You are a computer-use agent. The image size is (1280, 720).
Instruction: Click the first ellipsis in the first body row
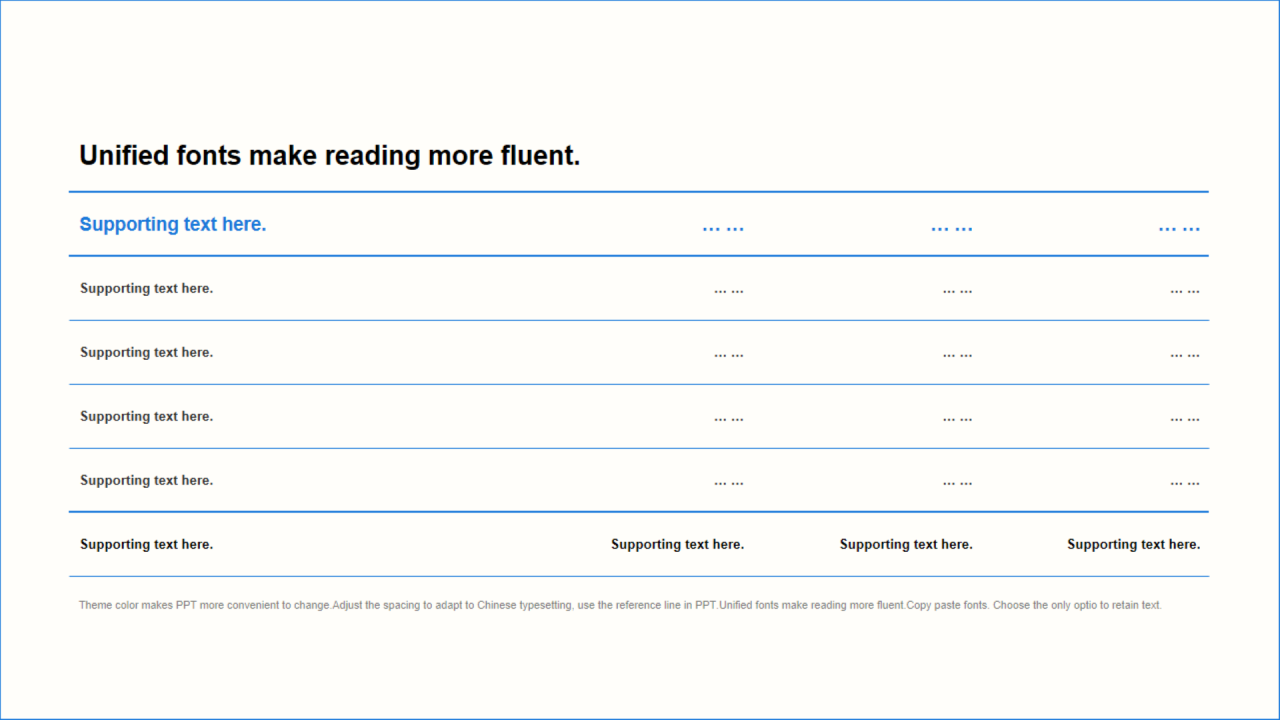729,290
